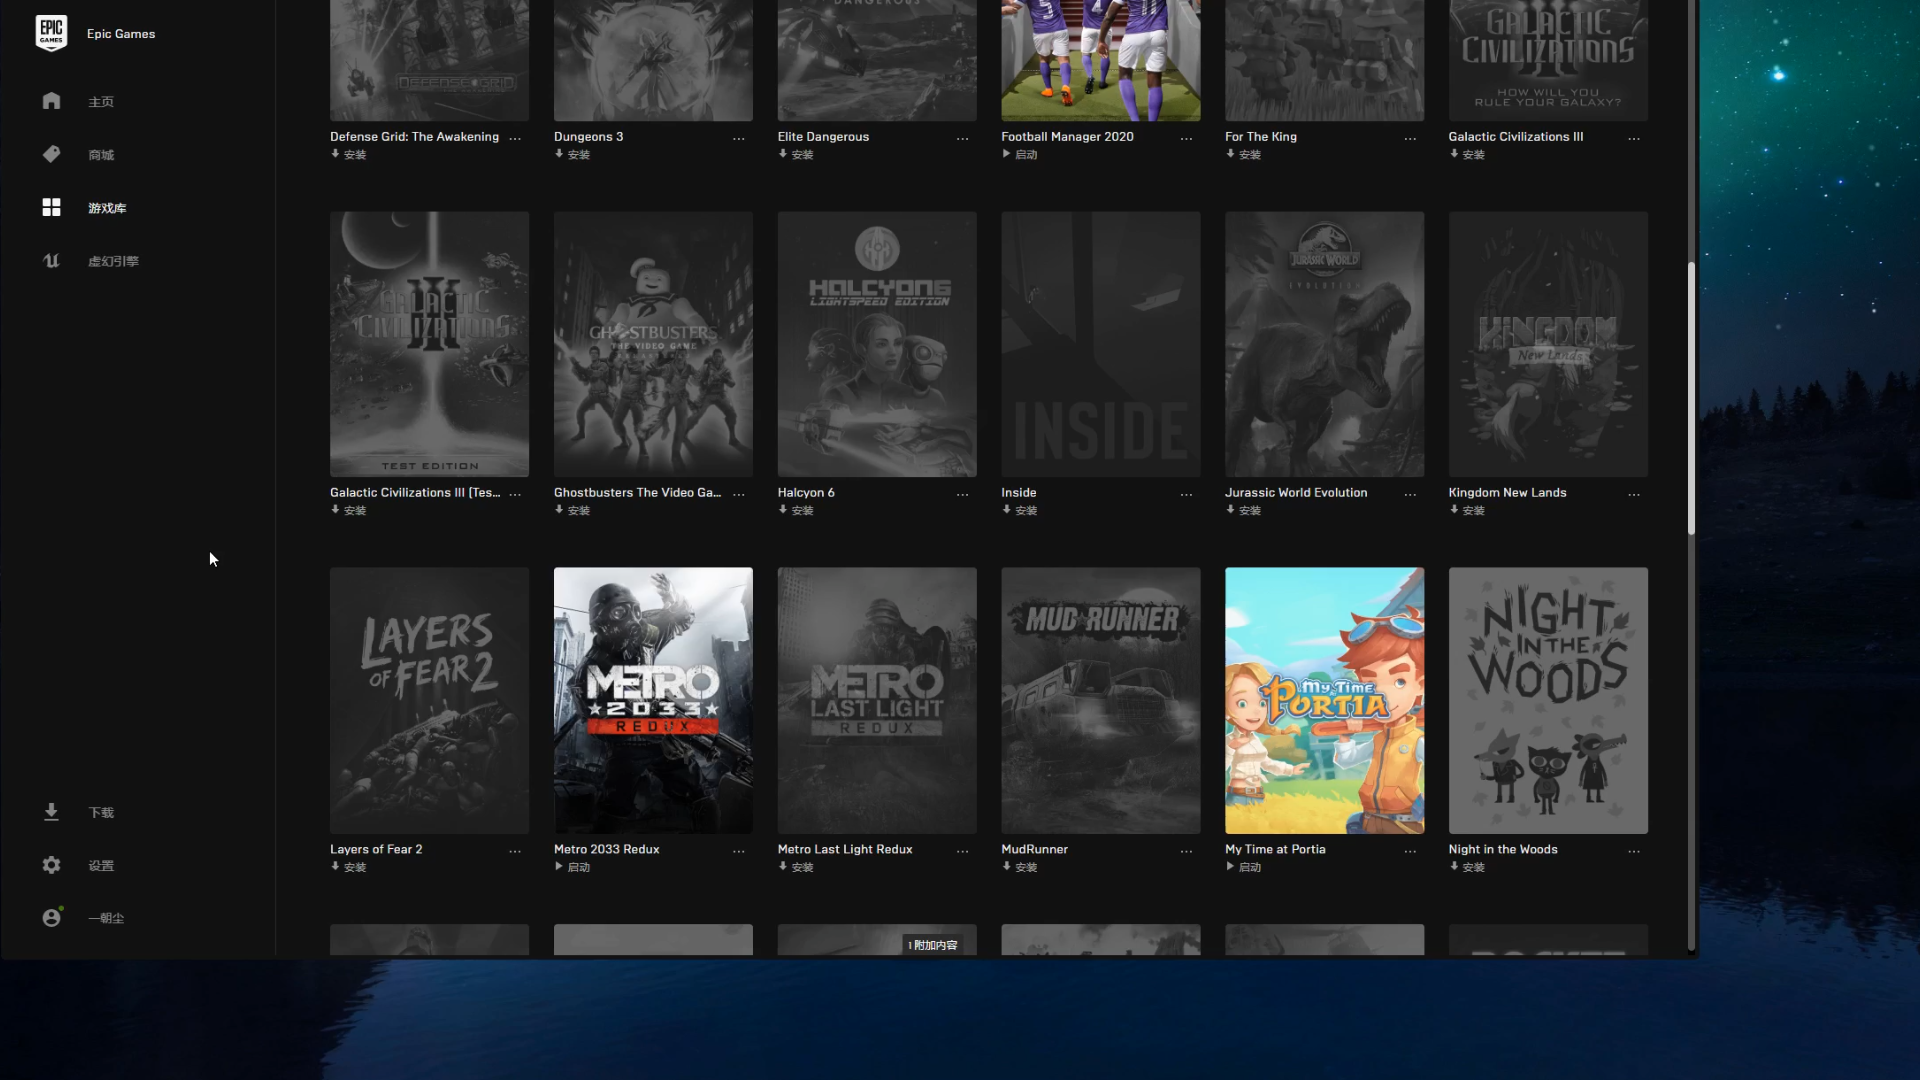This screenshot has height=1080, width=1920.
Task: Open the 设置 settings menu item
Action: pos(101,866)
